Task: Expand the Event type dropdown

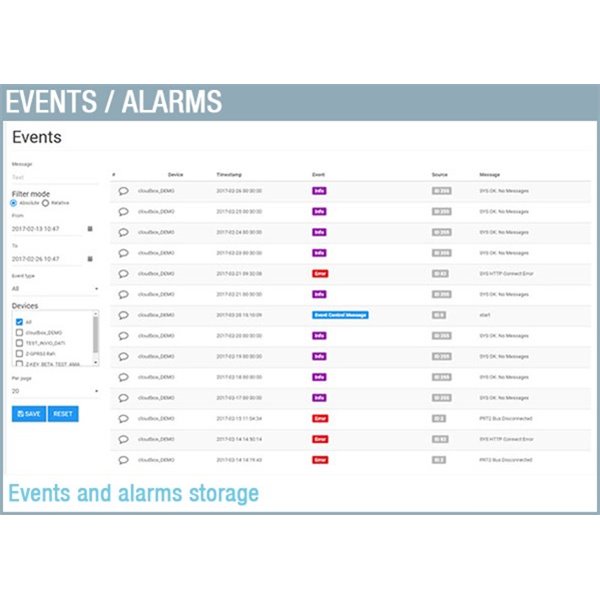Action: point(55,289)
